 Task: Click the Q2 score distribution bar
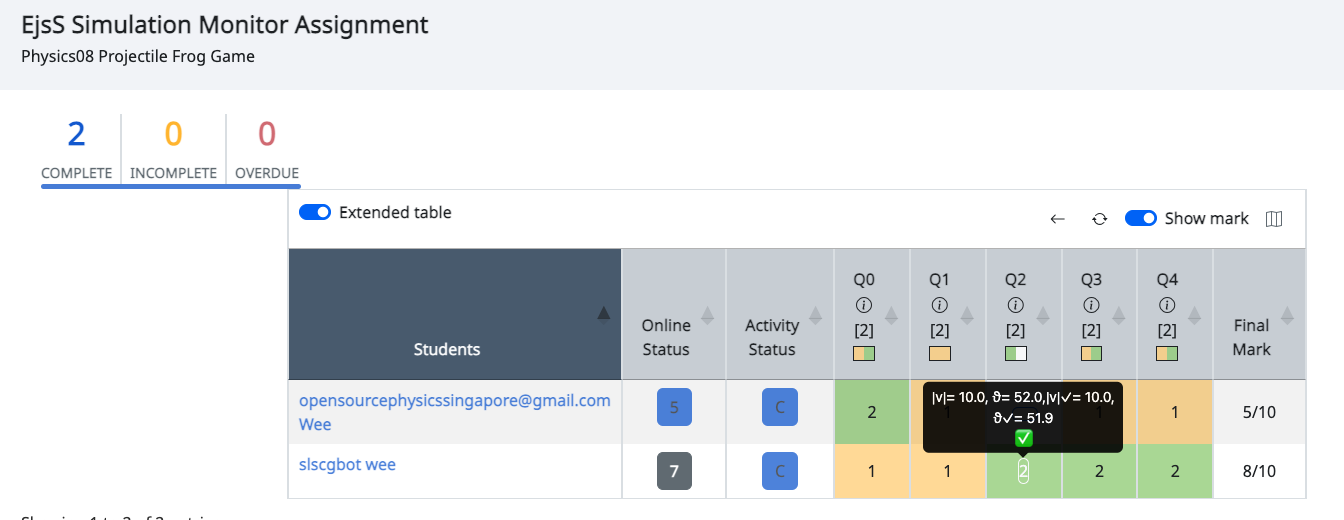pyautogui.click(x=1016, y=353)
